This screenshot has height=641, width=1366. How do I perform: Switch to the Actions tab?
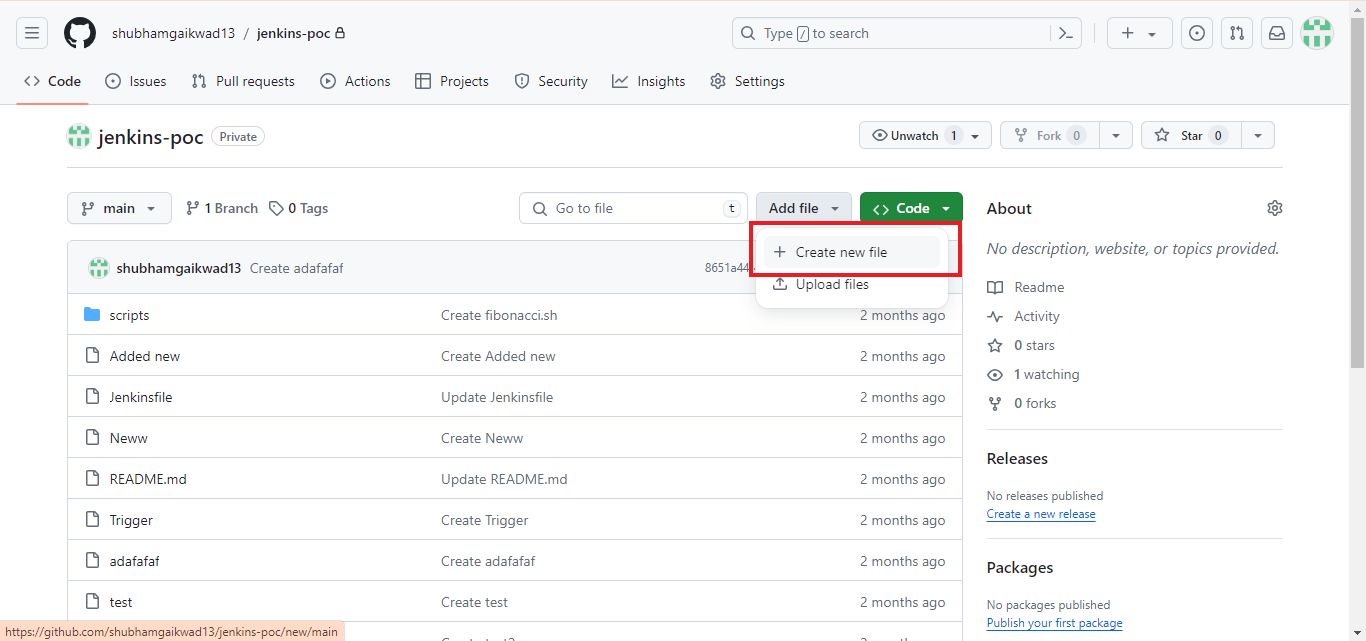point(355,81)
